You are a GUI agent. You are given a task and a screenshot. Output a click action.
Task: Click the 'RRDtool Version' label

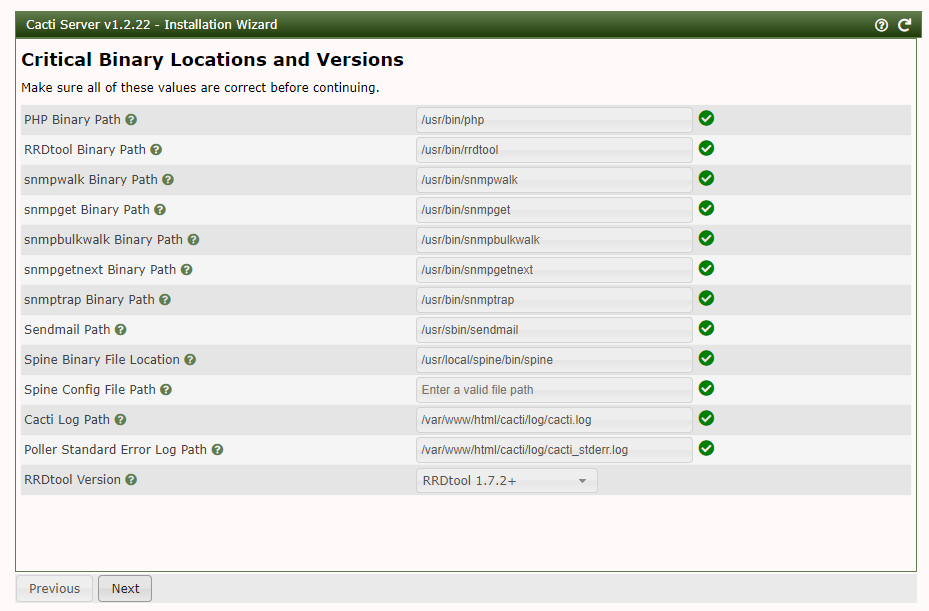tap(72, 480)
